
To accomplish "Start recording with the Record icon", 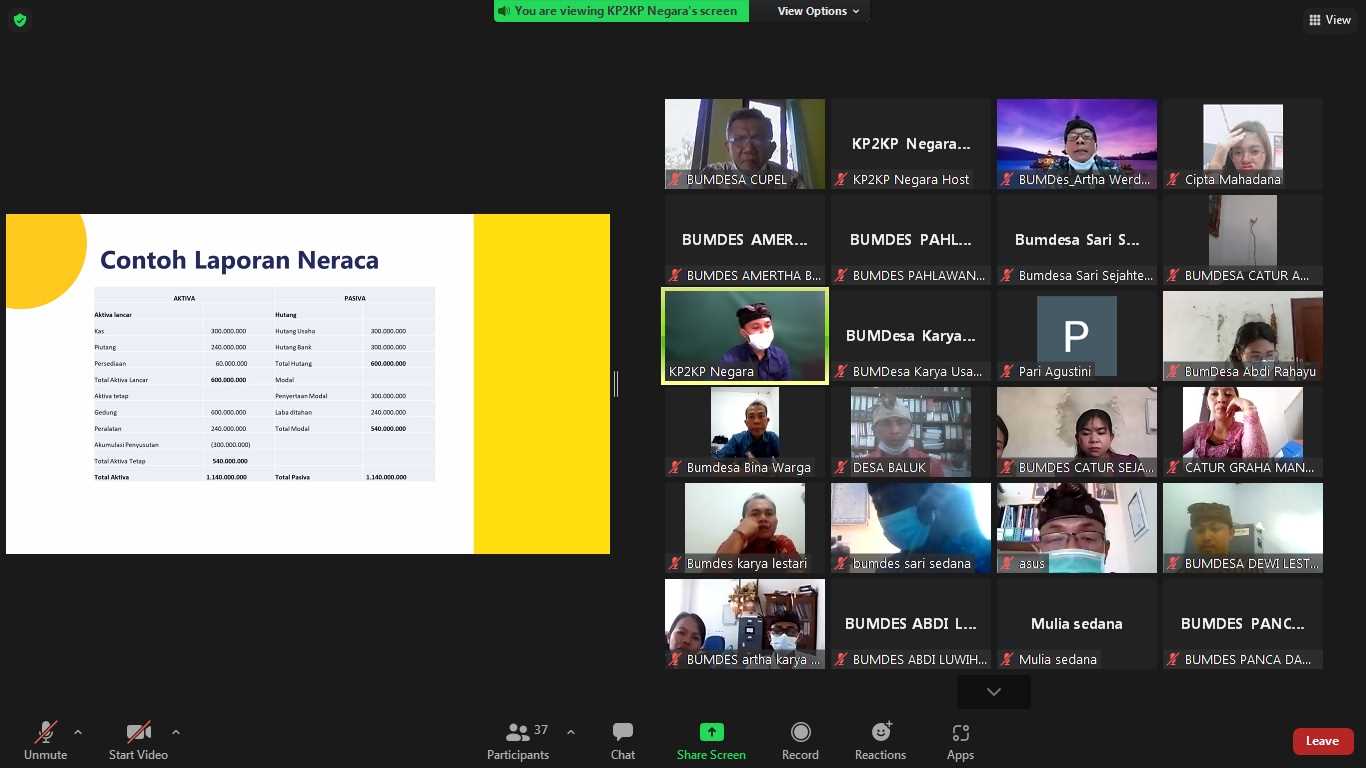I will [800, 741].
